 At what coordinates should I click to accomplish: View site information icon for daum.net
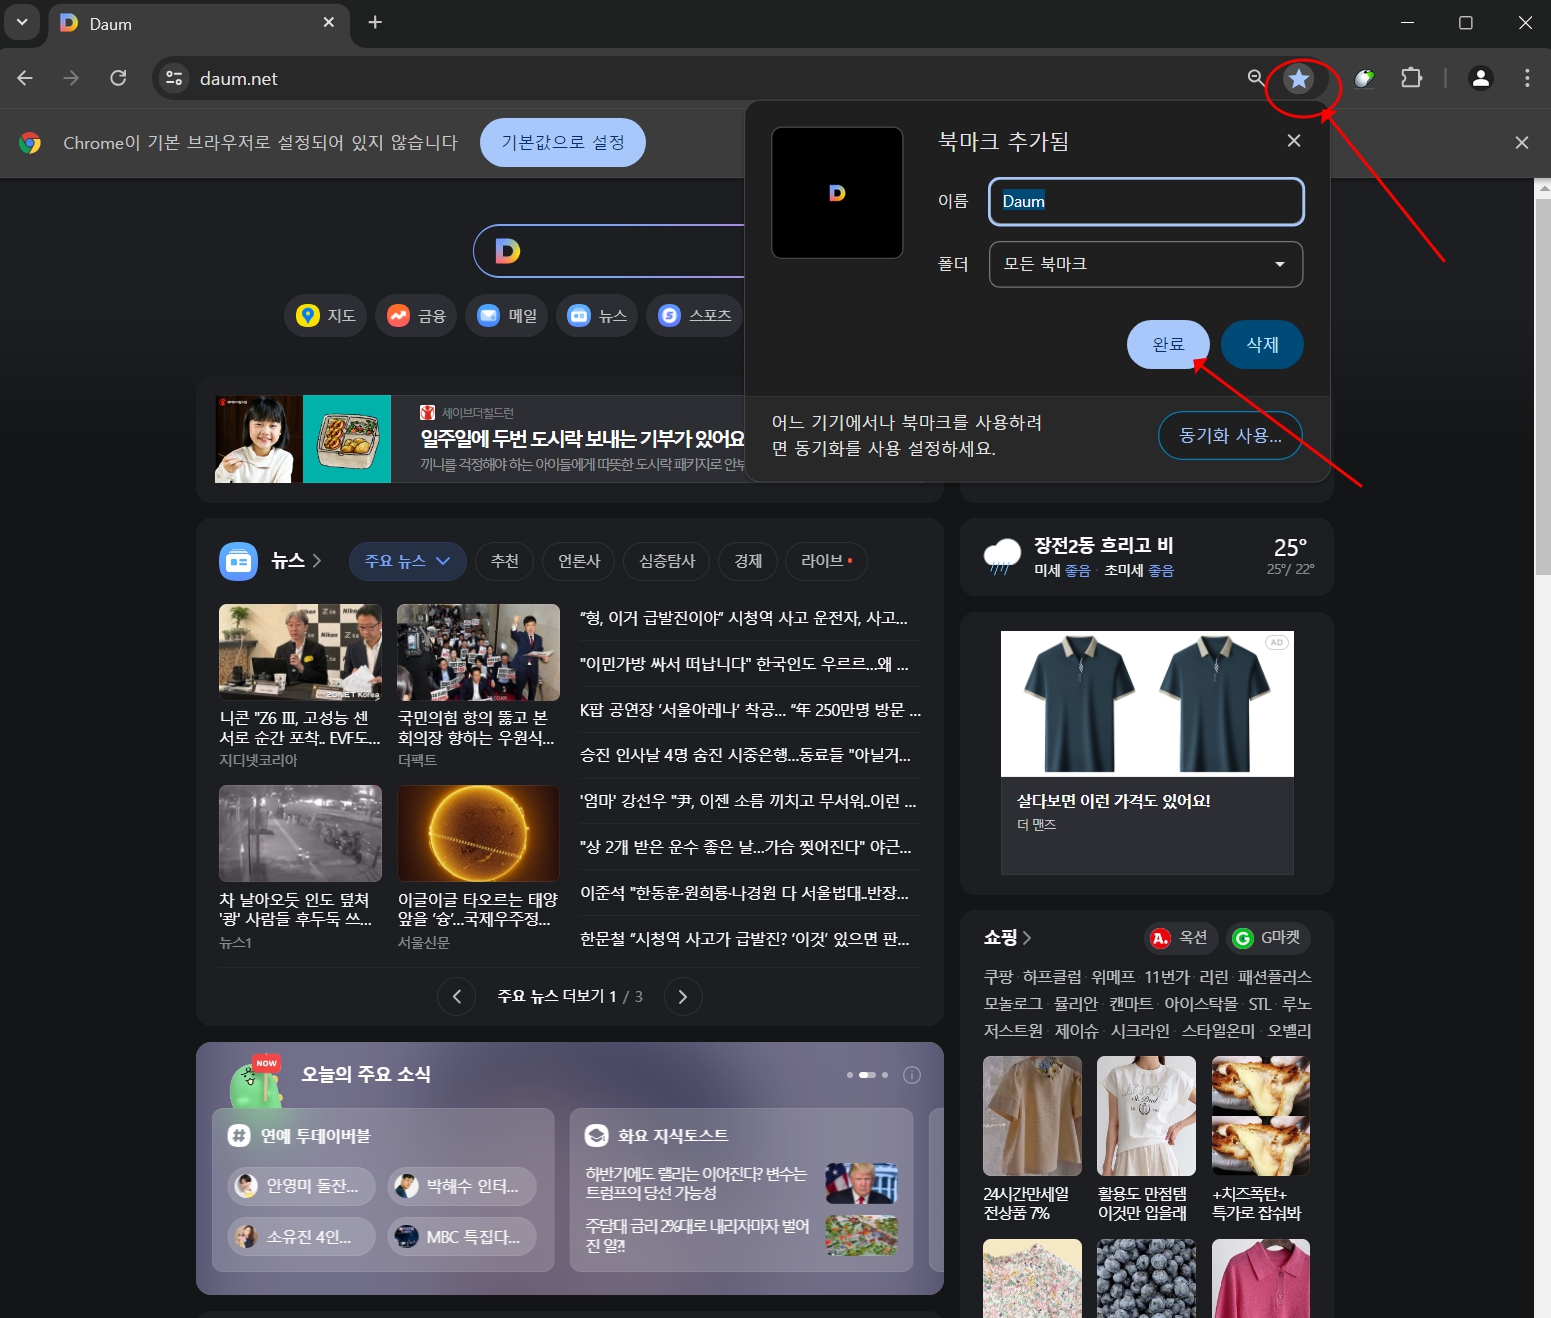(174, 78)
